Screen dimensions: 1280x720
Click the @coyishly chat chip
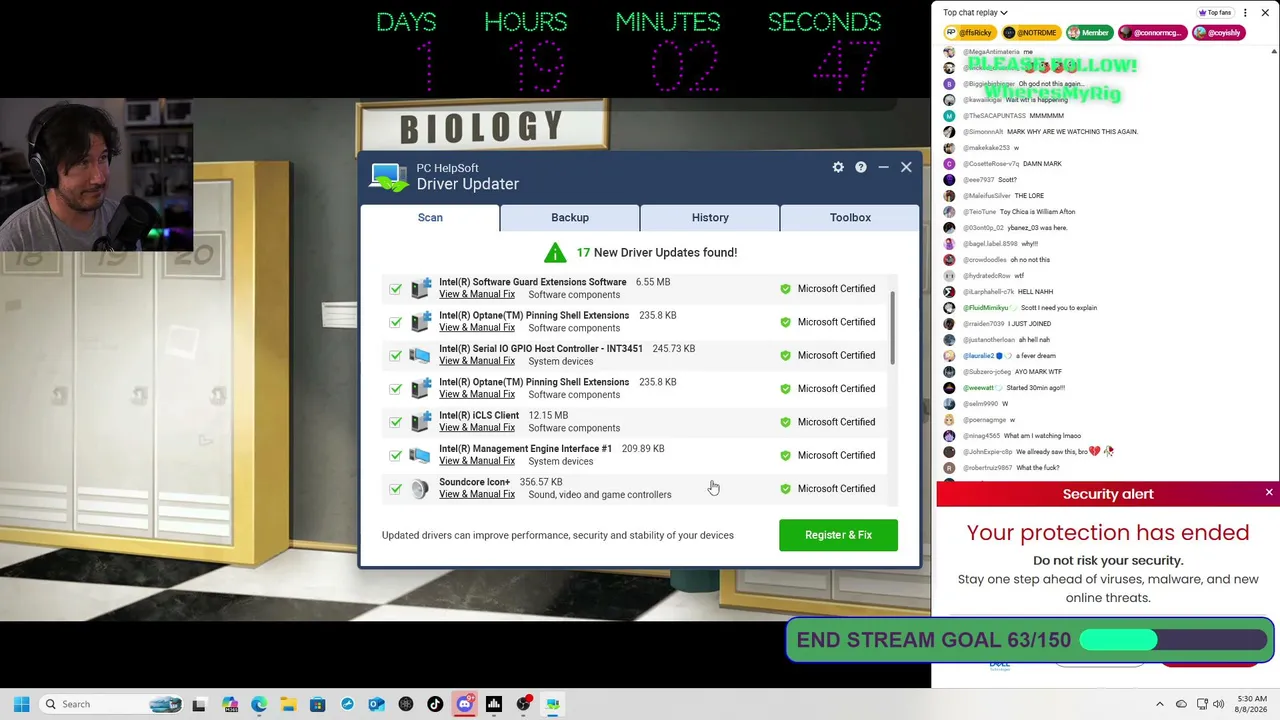[x=1218, y=33]
